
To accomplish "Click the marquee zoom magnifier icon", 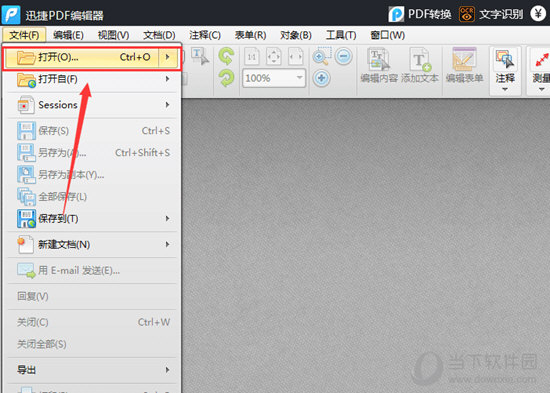I will [321, 56].
